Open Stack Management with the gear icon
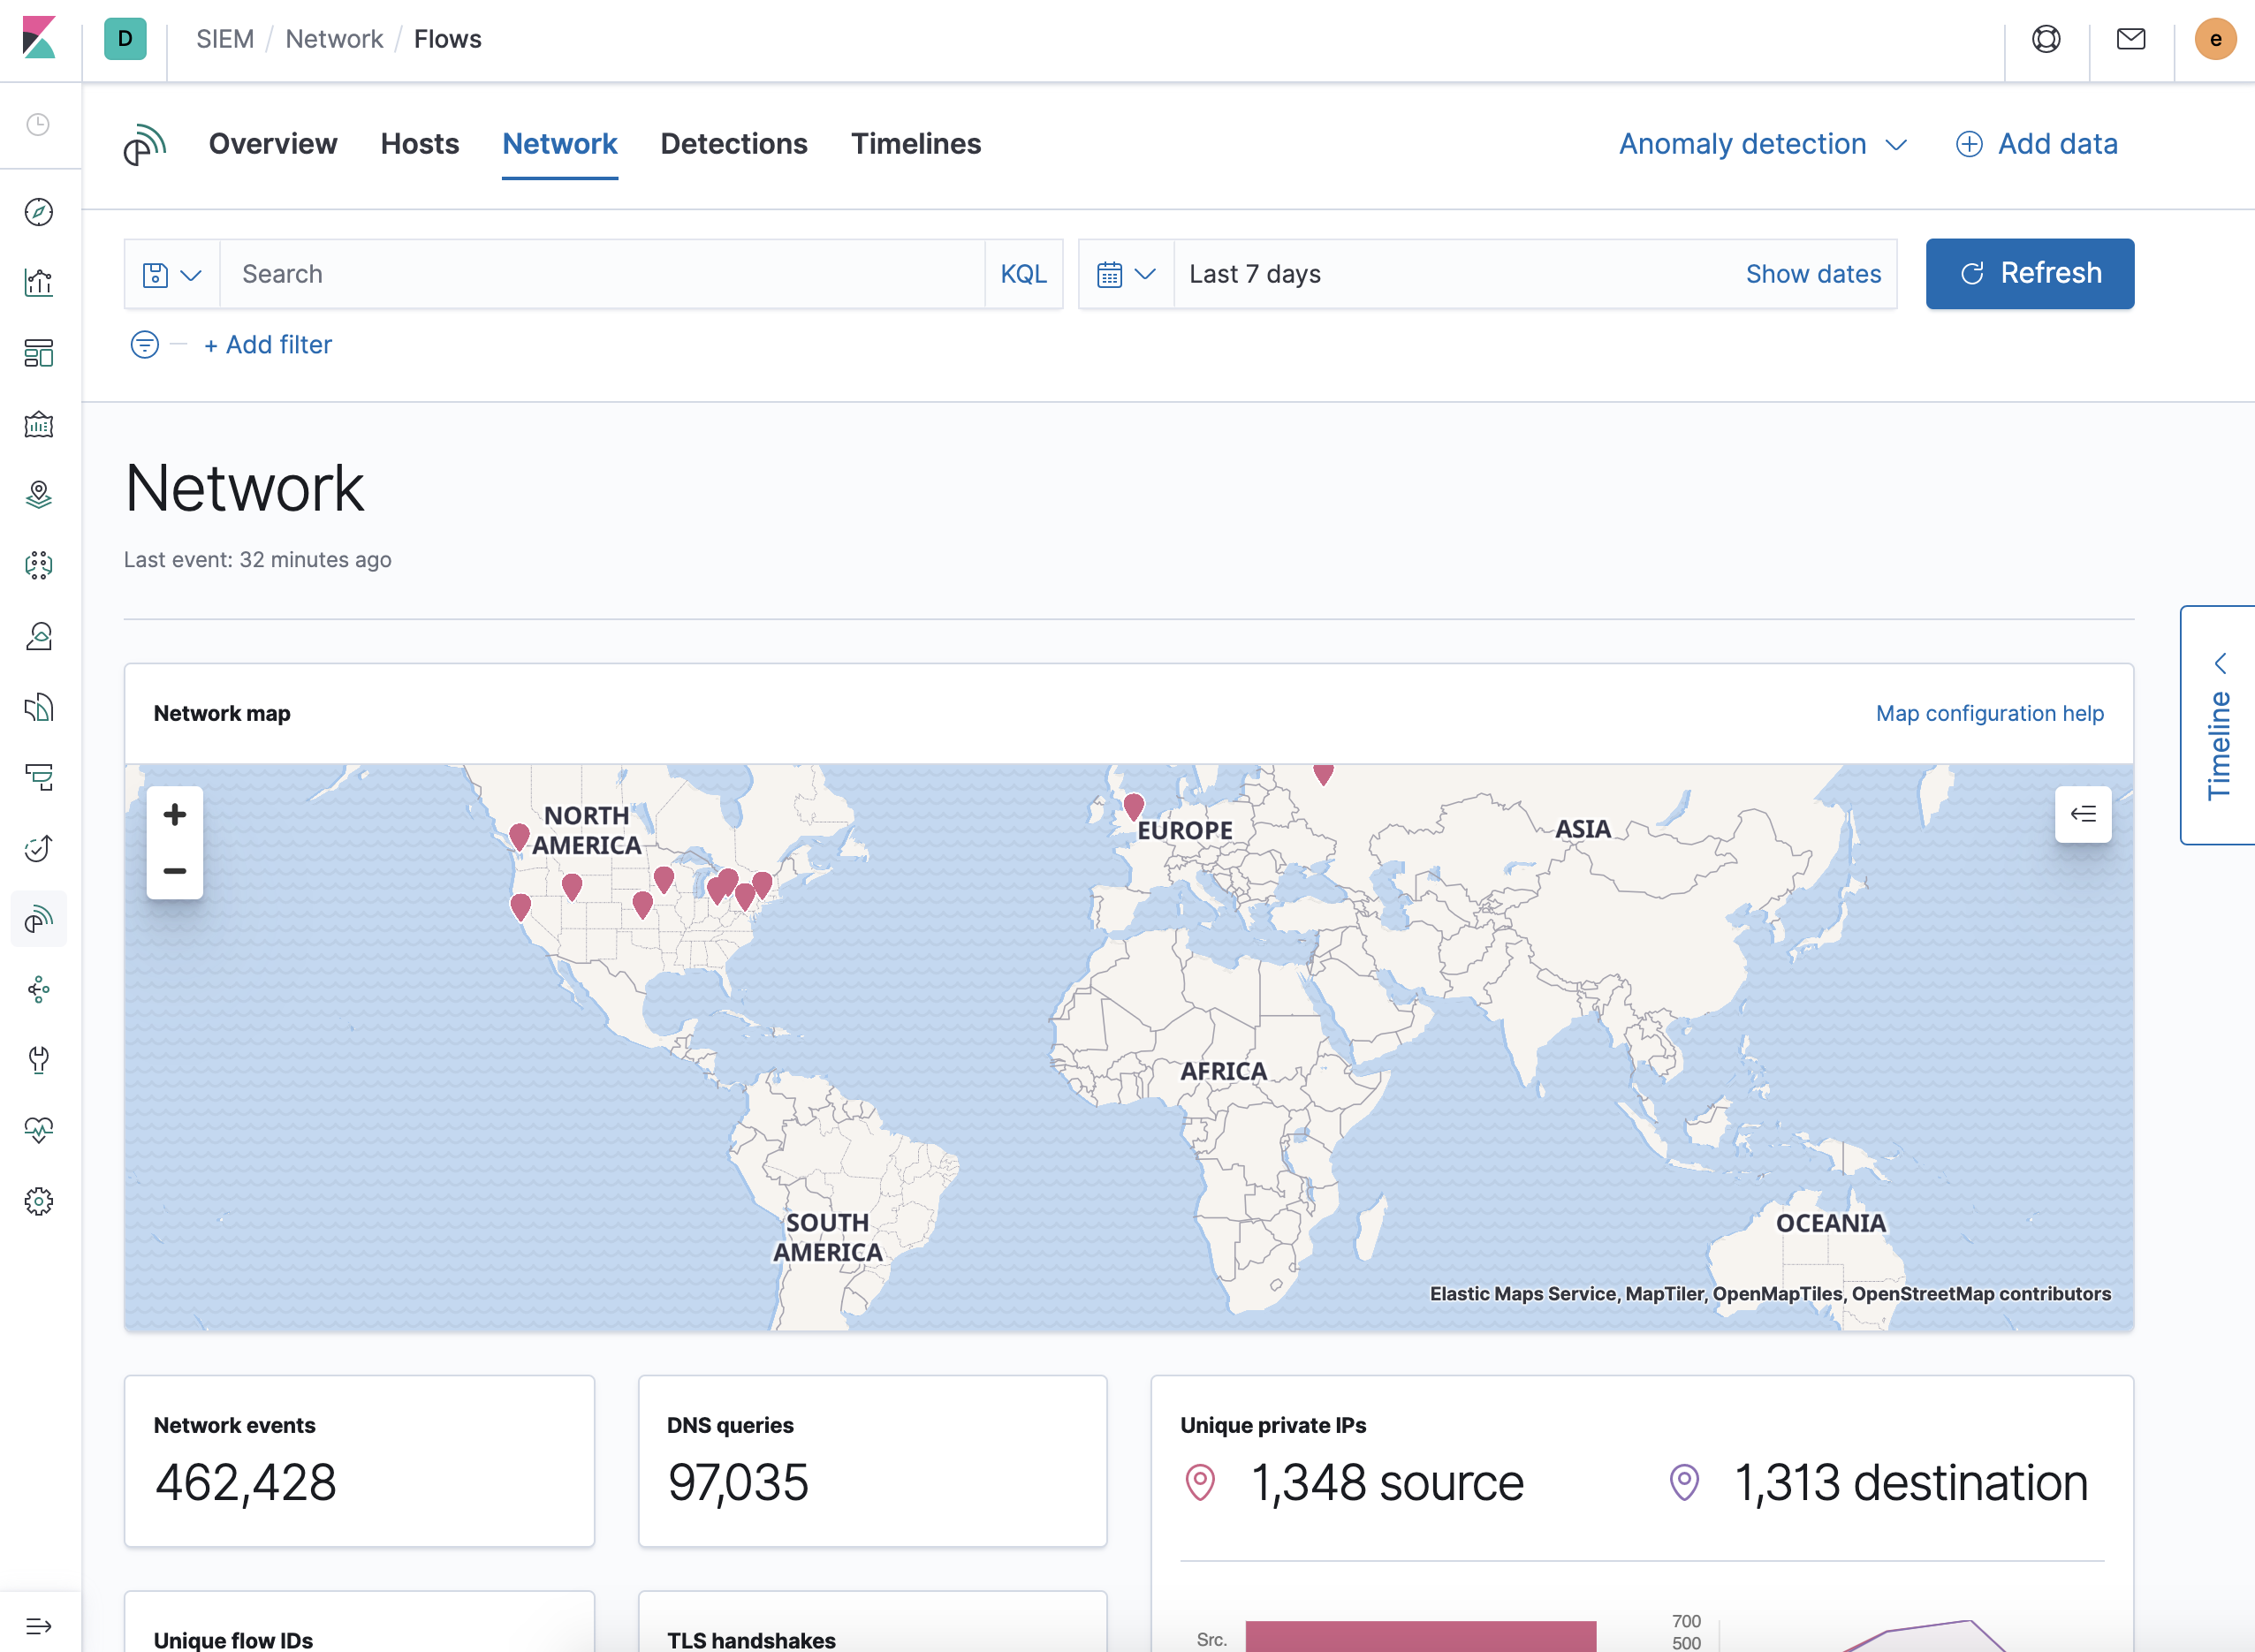 pos(39,1201)
